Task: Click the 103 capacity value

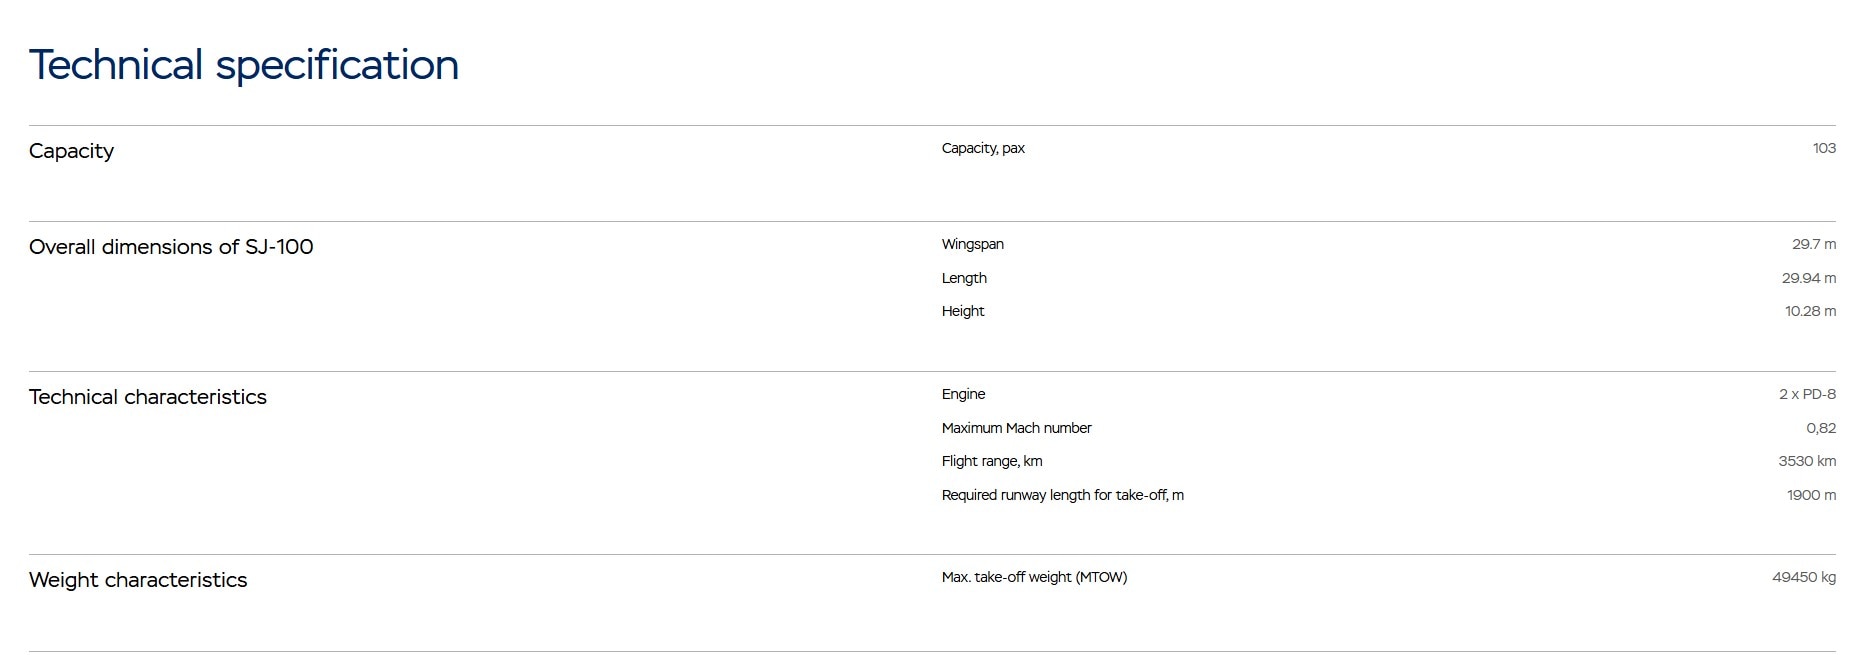Action: click(1823, 148)
